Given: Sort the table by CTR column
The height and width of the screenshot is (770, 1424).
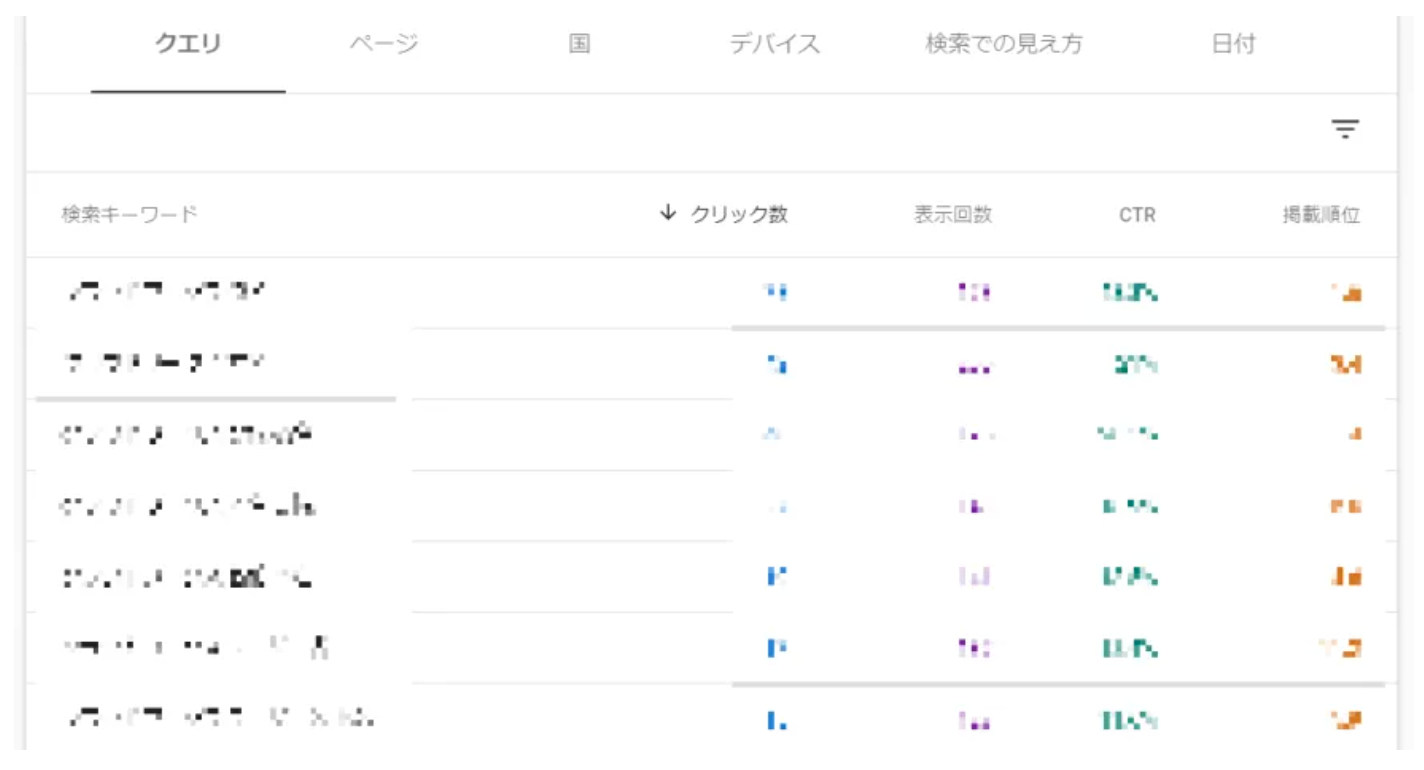Looking at the screenshot, I should point(1137,214).
